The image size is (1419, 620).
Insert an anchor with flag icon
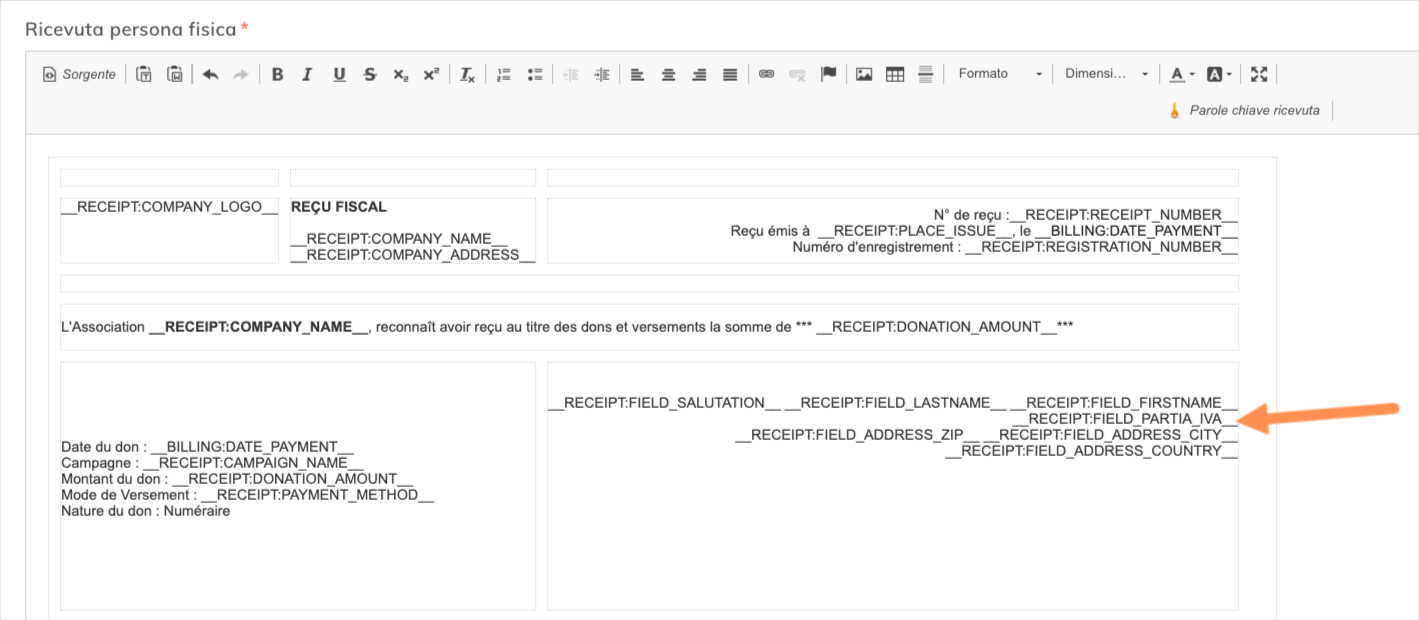(x=828, y=74)
